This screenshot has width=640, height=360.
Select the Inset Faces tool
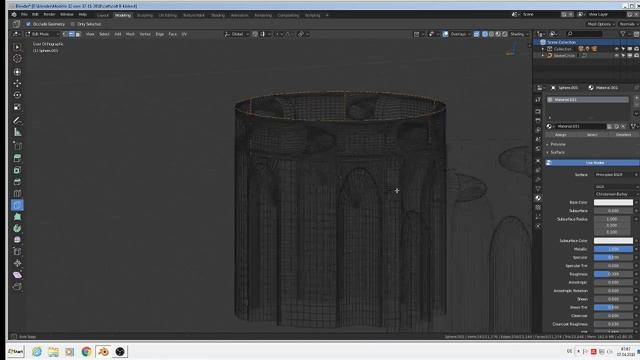[17, 170]
